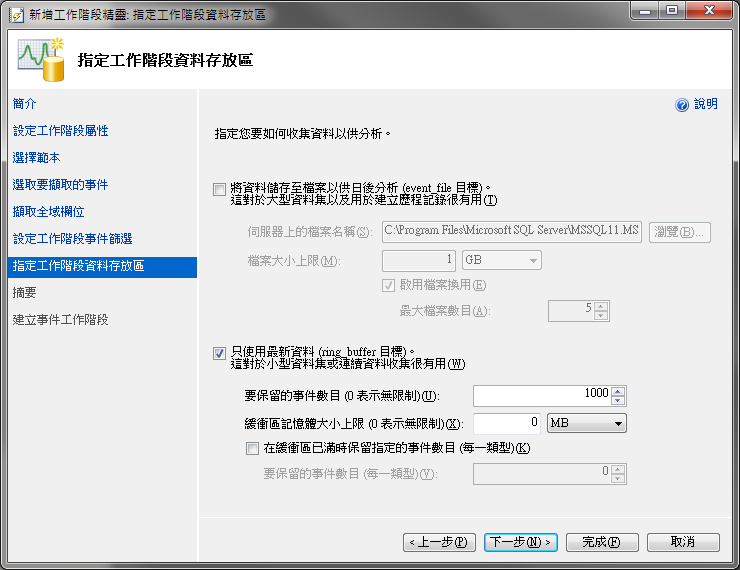This screenshot has width=740, height=570.
Task: Close the wizard window
Action: coord(709,10)
